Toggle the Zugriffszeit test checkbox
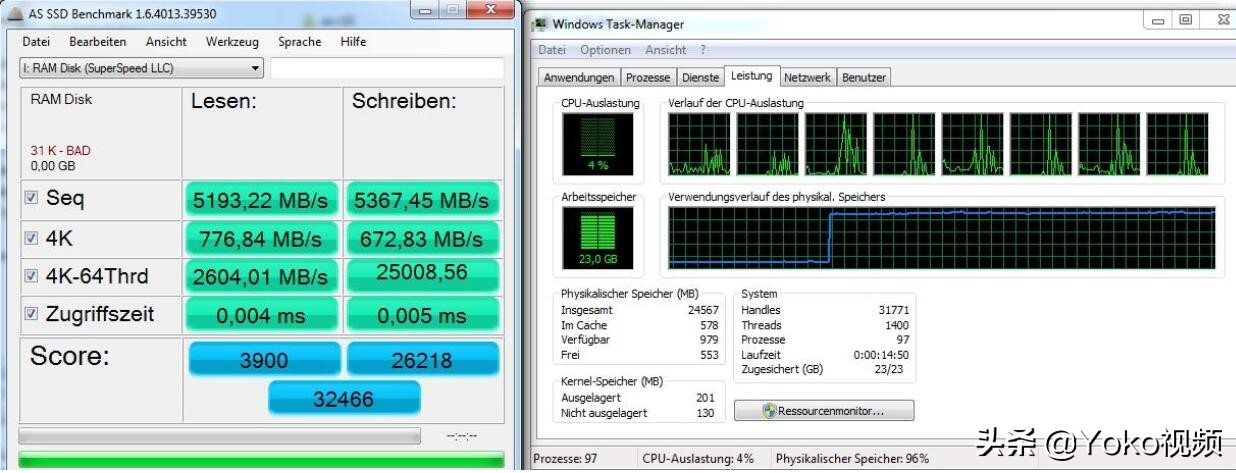The height and width of the screenshot is (473, 1236). pos(31,314)
